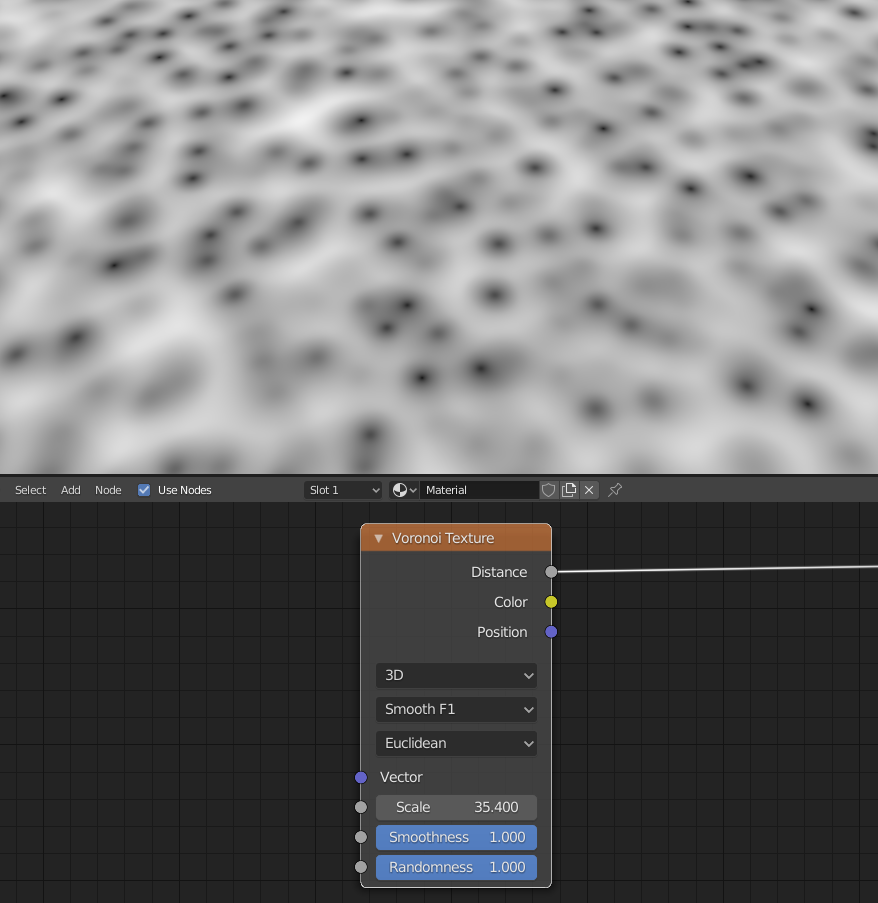Adjust the Smoothness slider

pos(456,837)
